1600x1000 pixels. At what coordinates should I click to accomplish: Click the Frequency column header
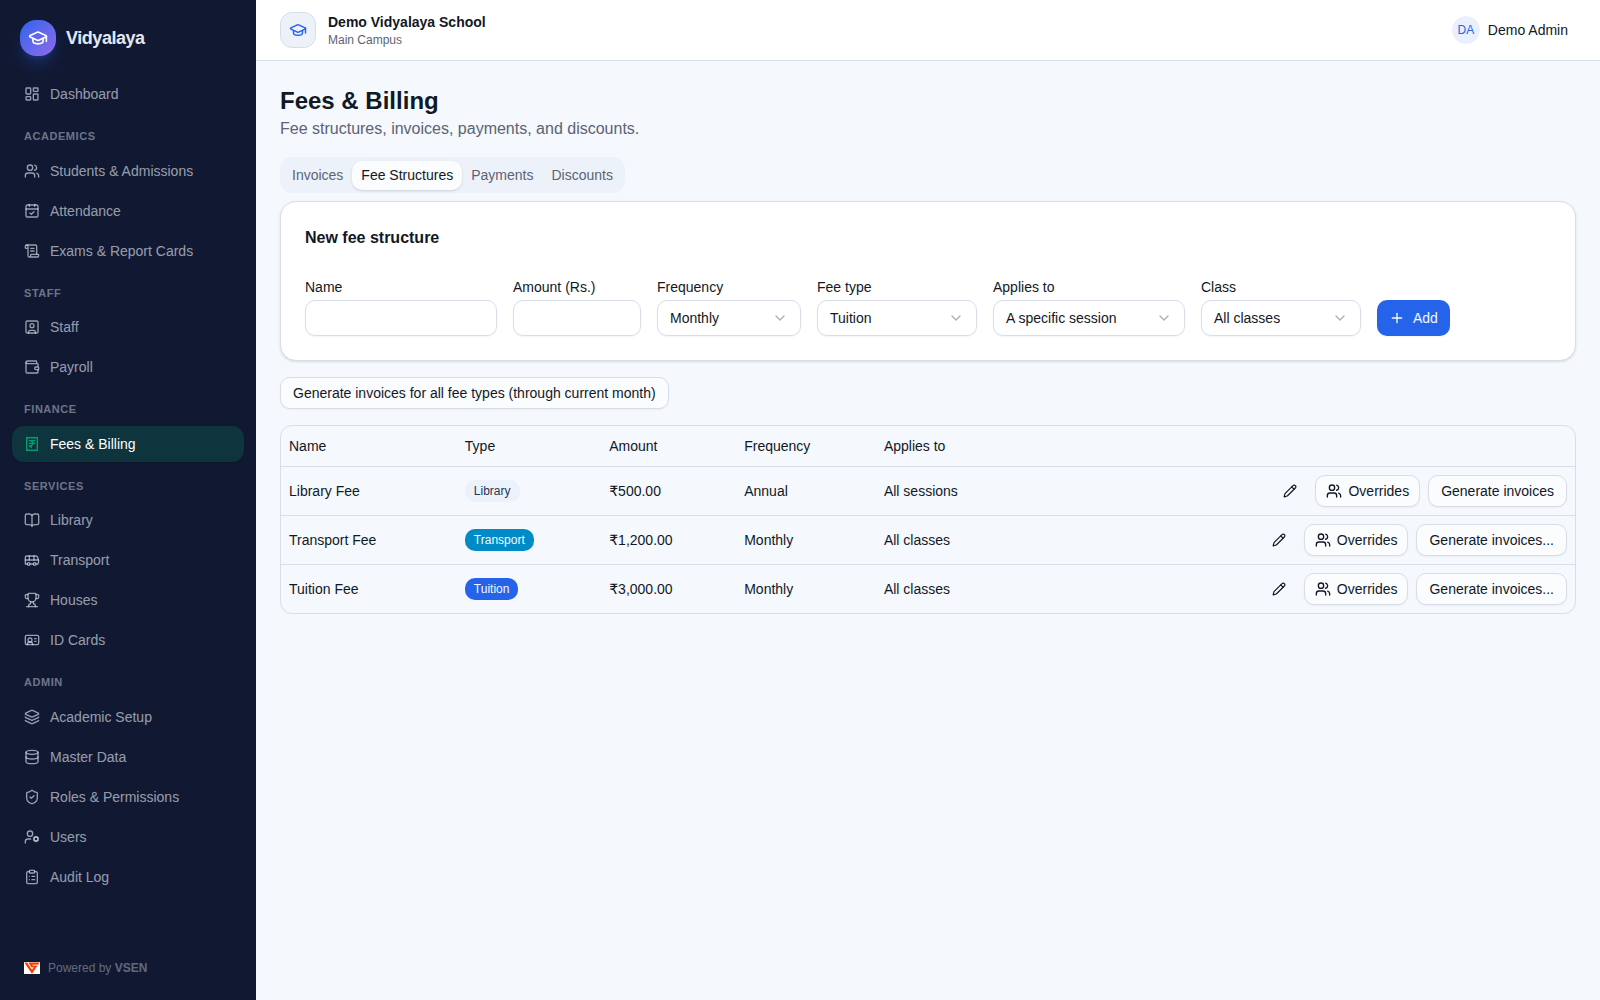click(x=777, y=446)
